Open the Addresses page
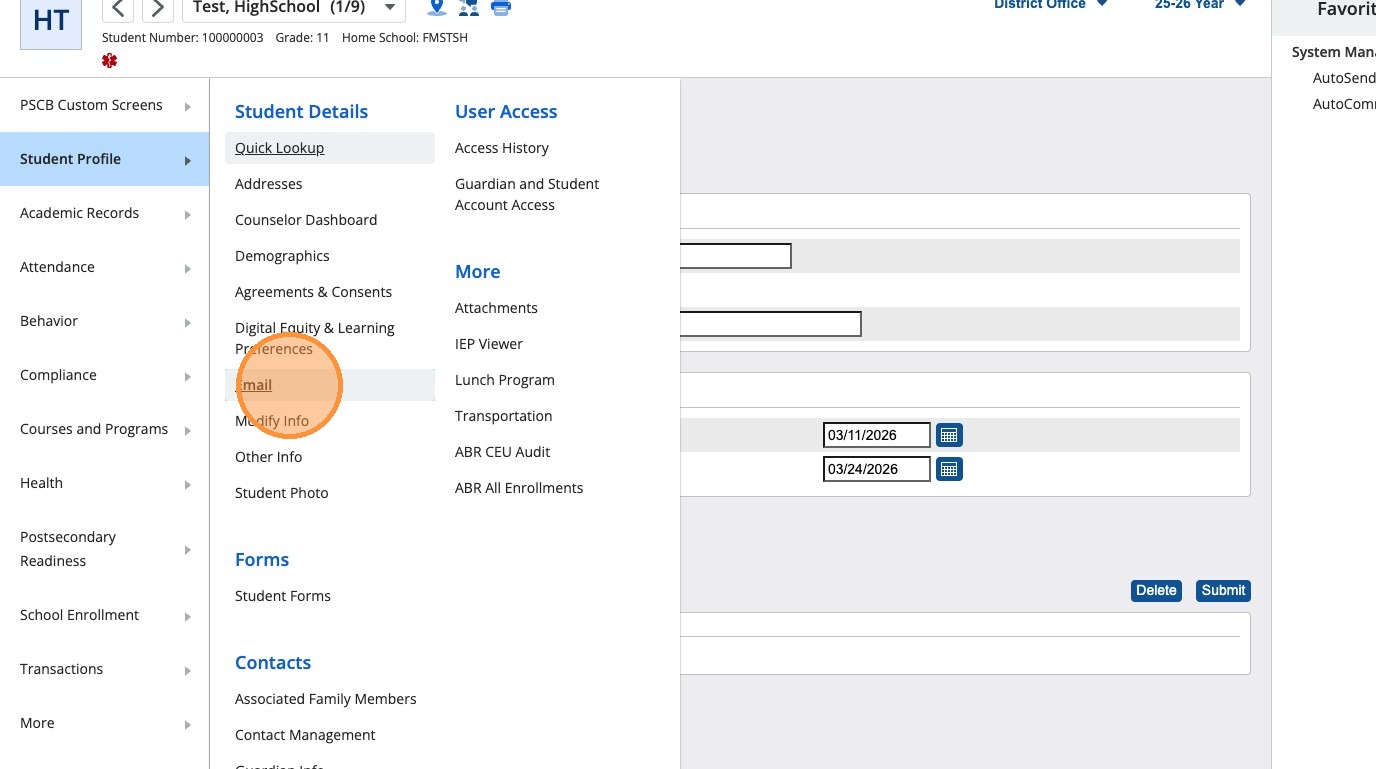 [x=268, y=184]
